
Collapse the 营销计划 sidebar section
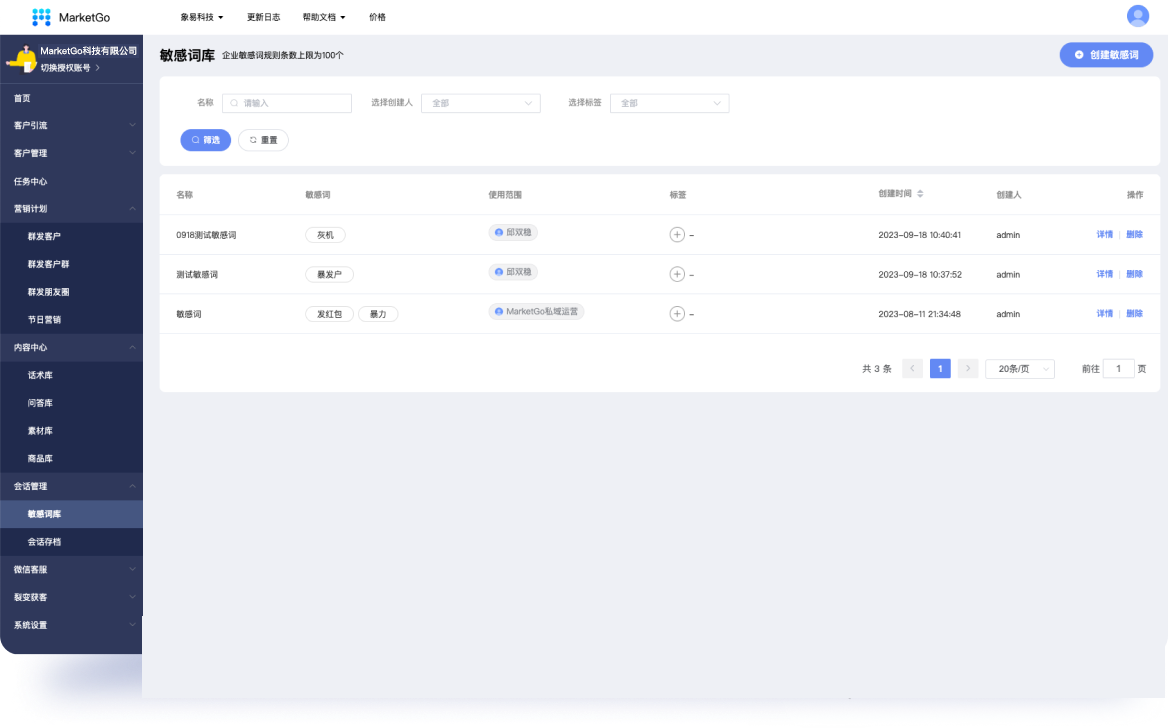tap(70, 209)
